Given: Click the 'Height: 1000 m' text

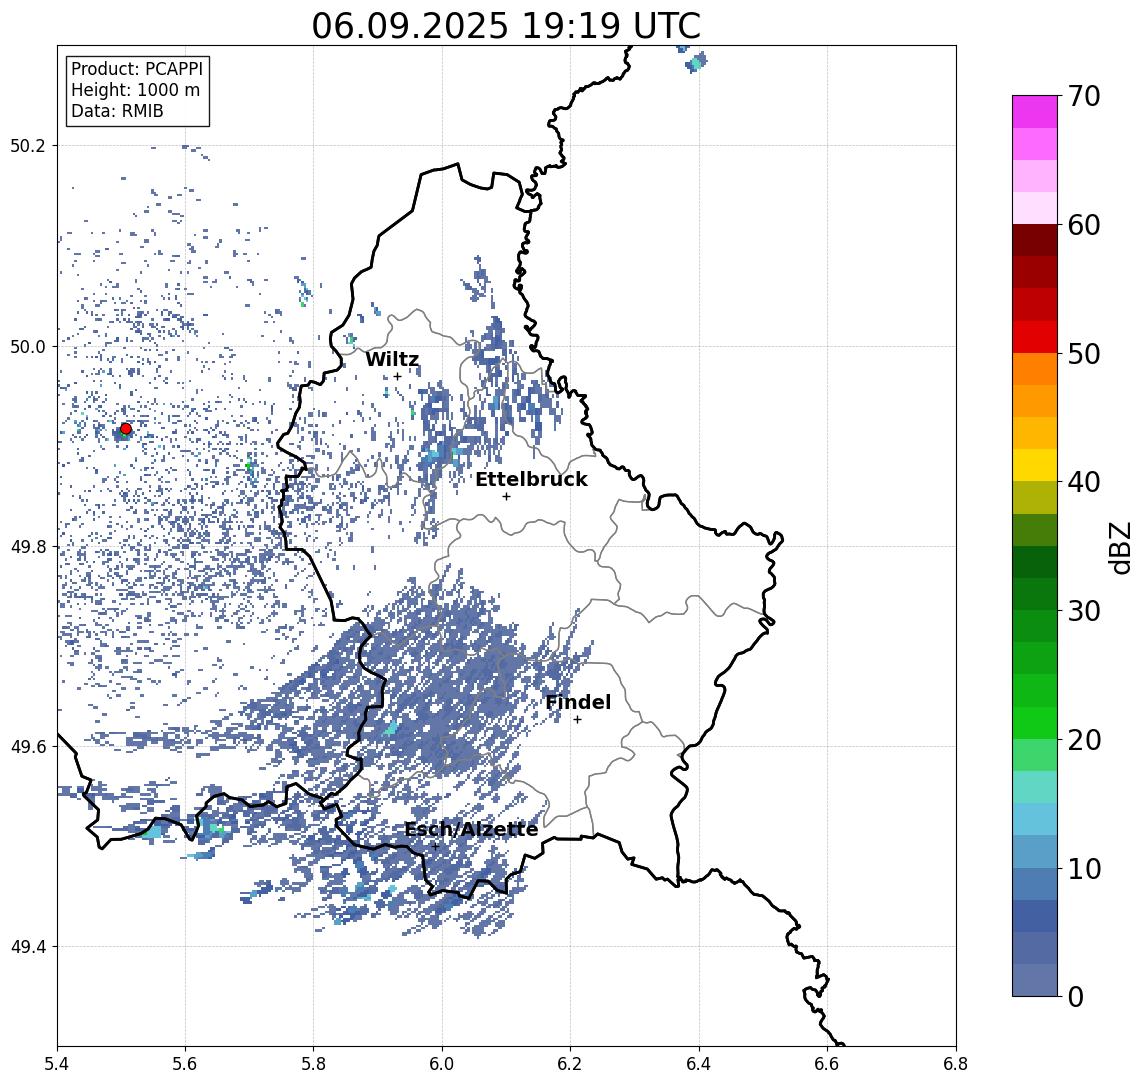Looking at the screenshot, I should pos(135,91).
